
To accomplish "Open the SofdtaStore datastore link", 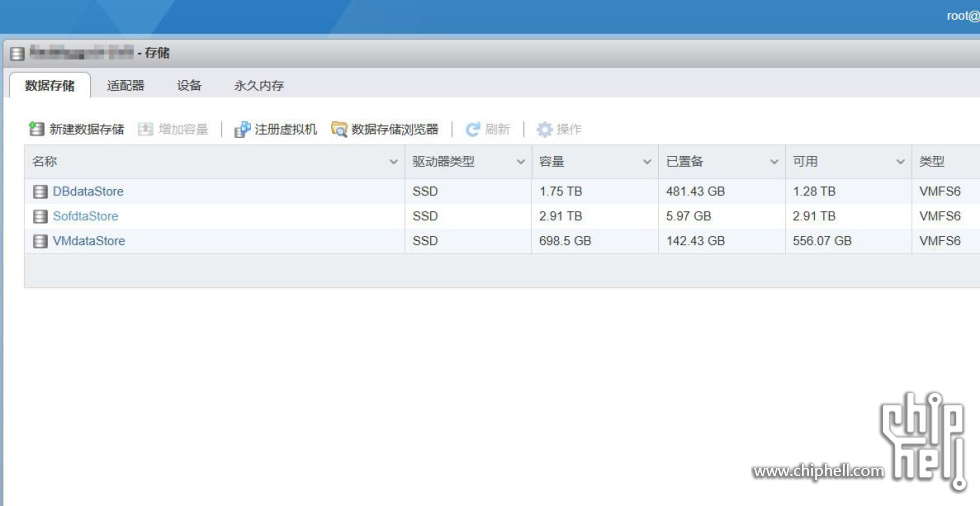I will (x=85, y=216).
